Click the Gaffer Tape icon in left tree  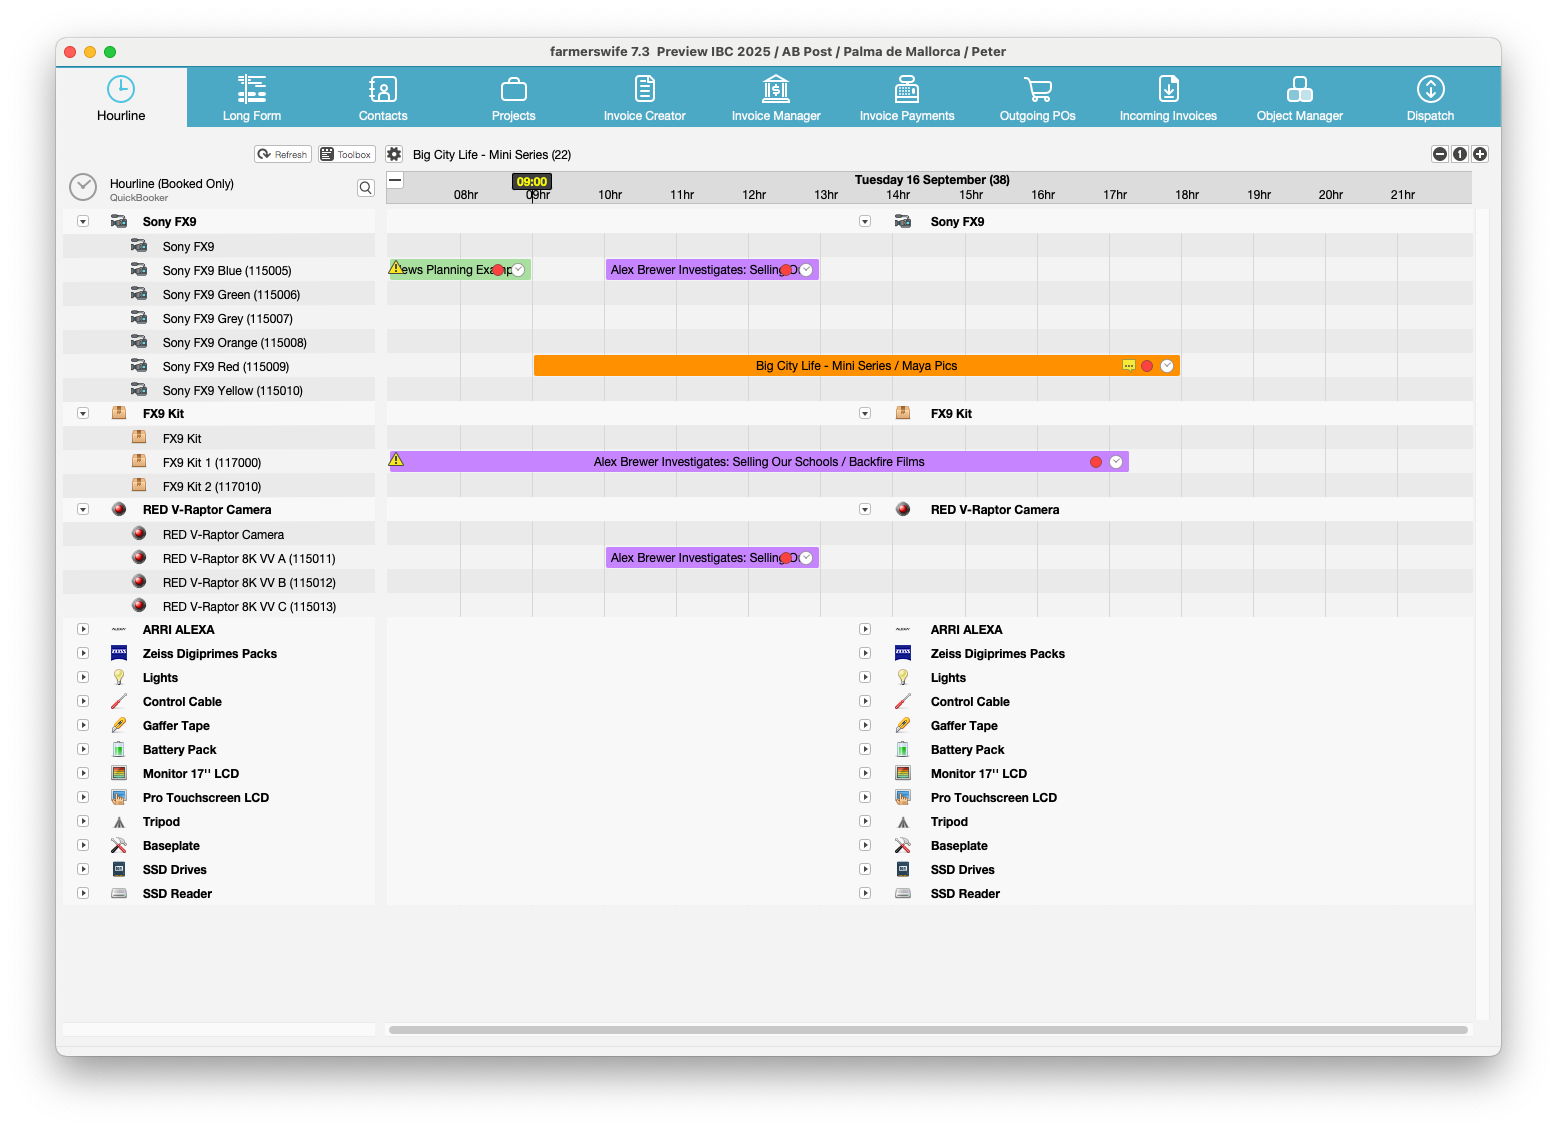(x=119, y=725)
